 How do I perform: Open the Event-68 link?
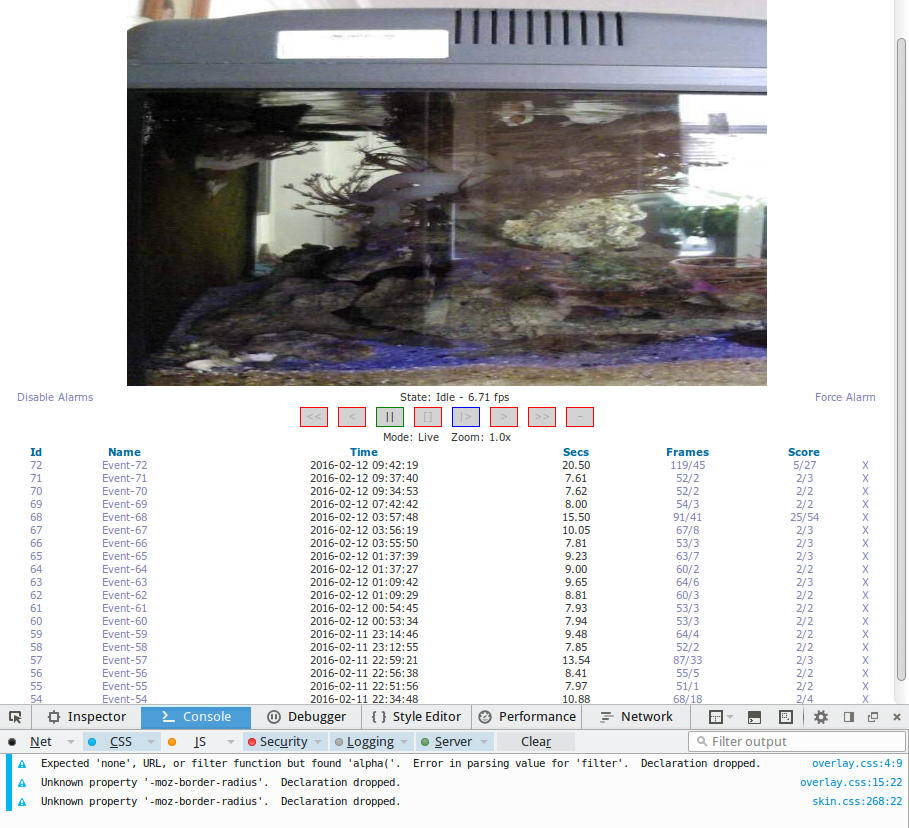(125, 517)
